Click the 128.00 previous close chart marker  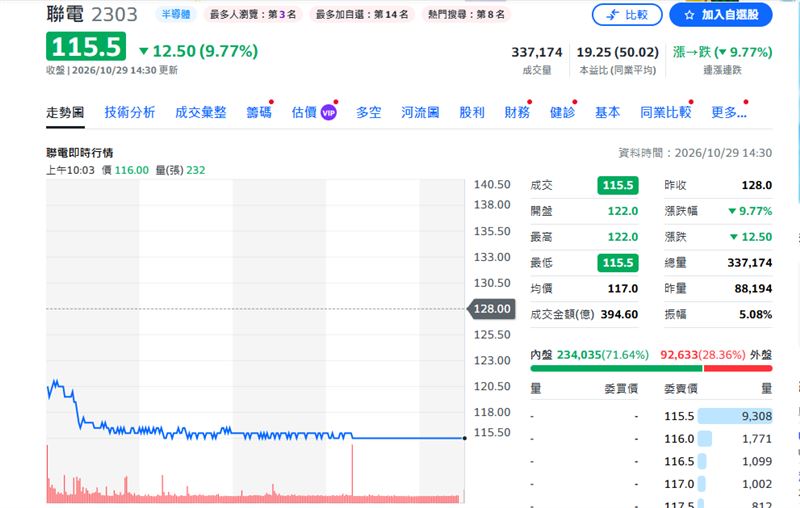tap(492, 309)
